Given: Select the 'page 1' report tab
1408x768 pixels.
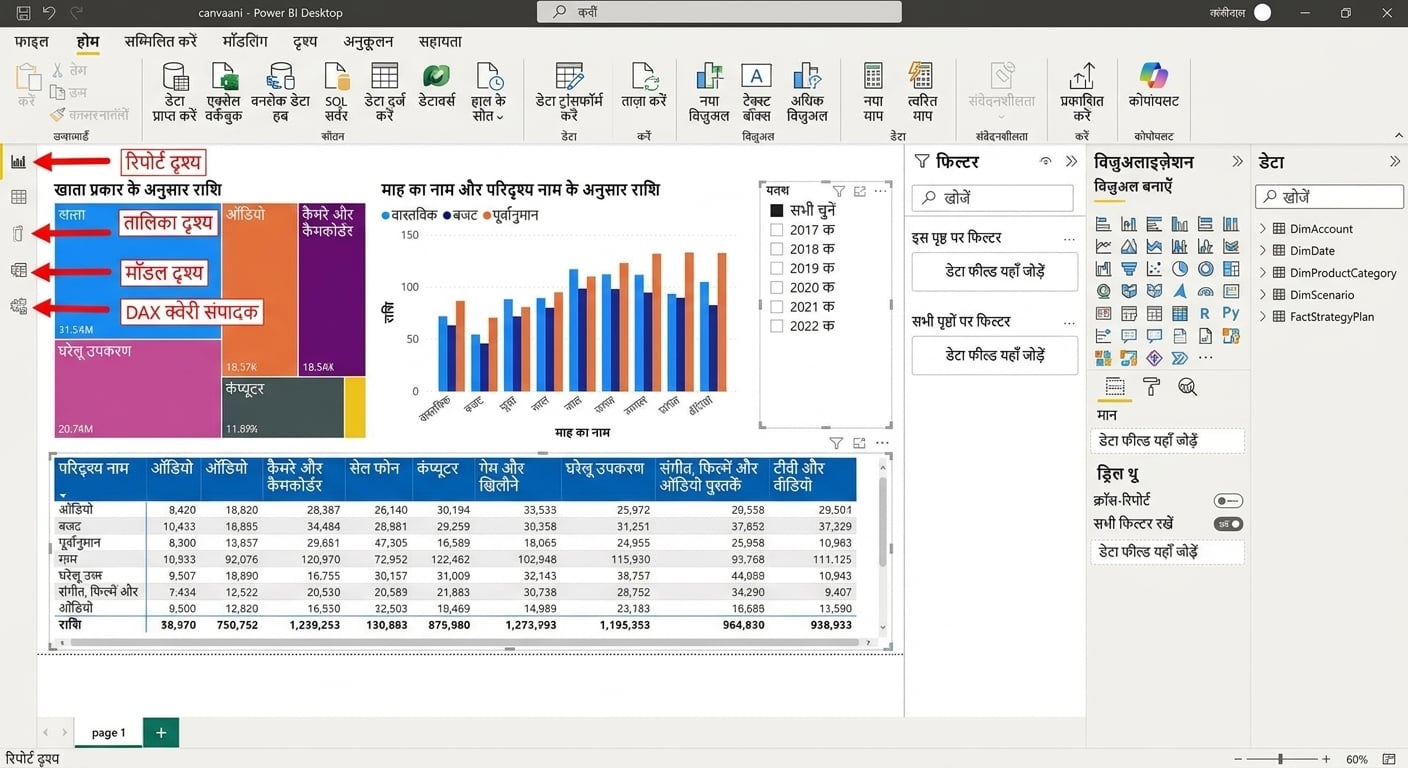Looking at the screenshot, I should (x=109, y=733).
